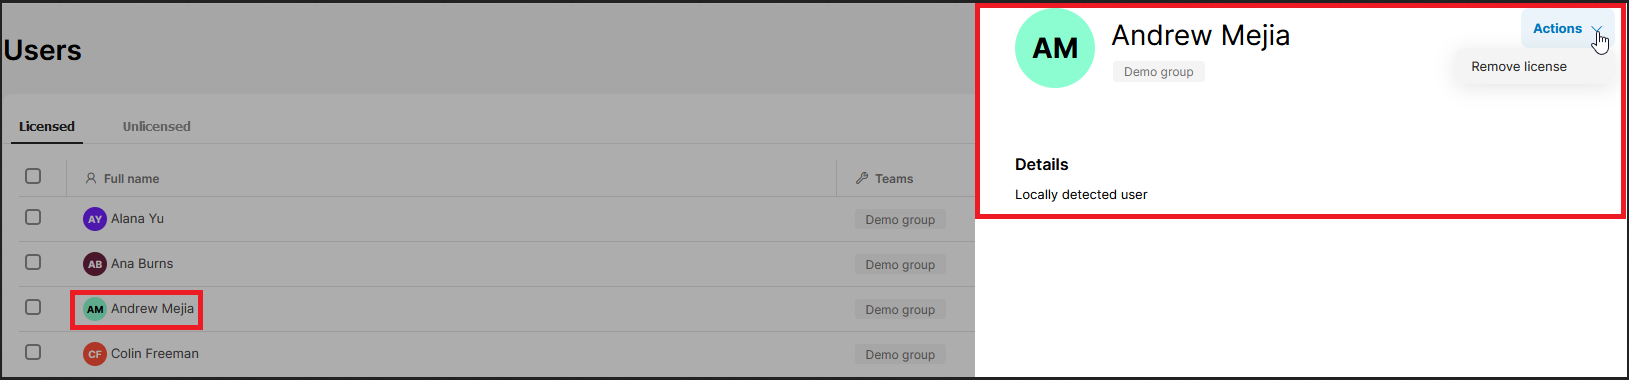Tick the checkbox next to Andrew Mejia
1629x380 pixels.
(x=33, y=307)
